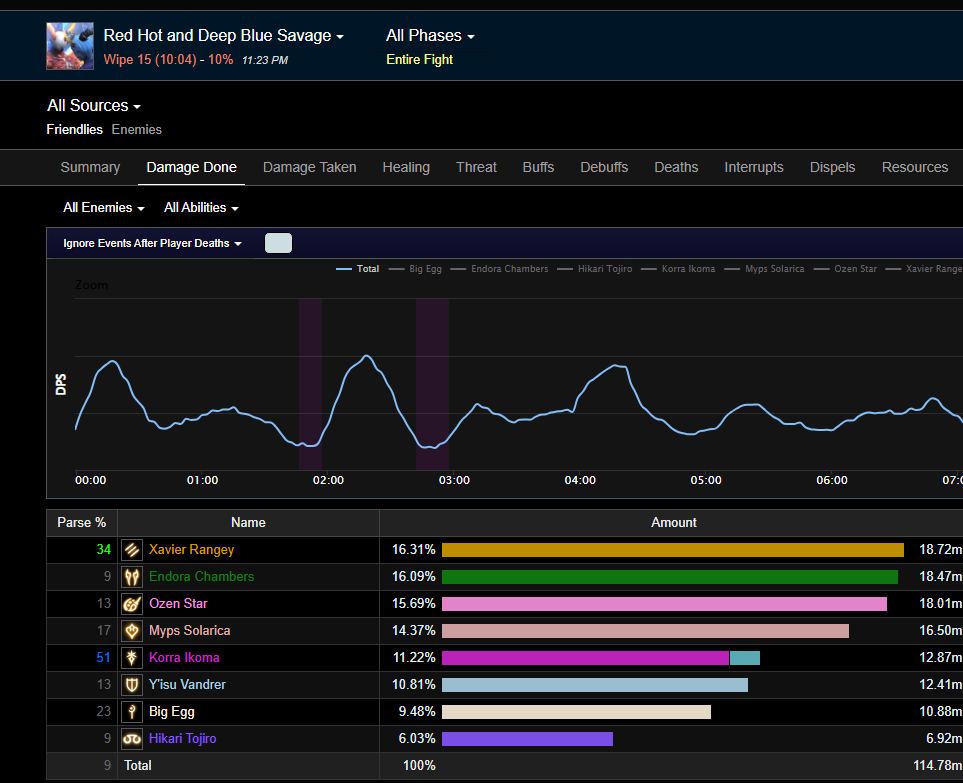The image size is (963, 783).
Task: Click Hikari Tojiro's job icon
Action: [x=132, y=739]
